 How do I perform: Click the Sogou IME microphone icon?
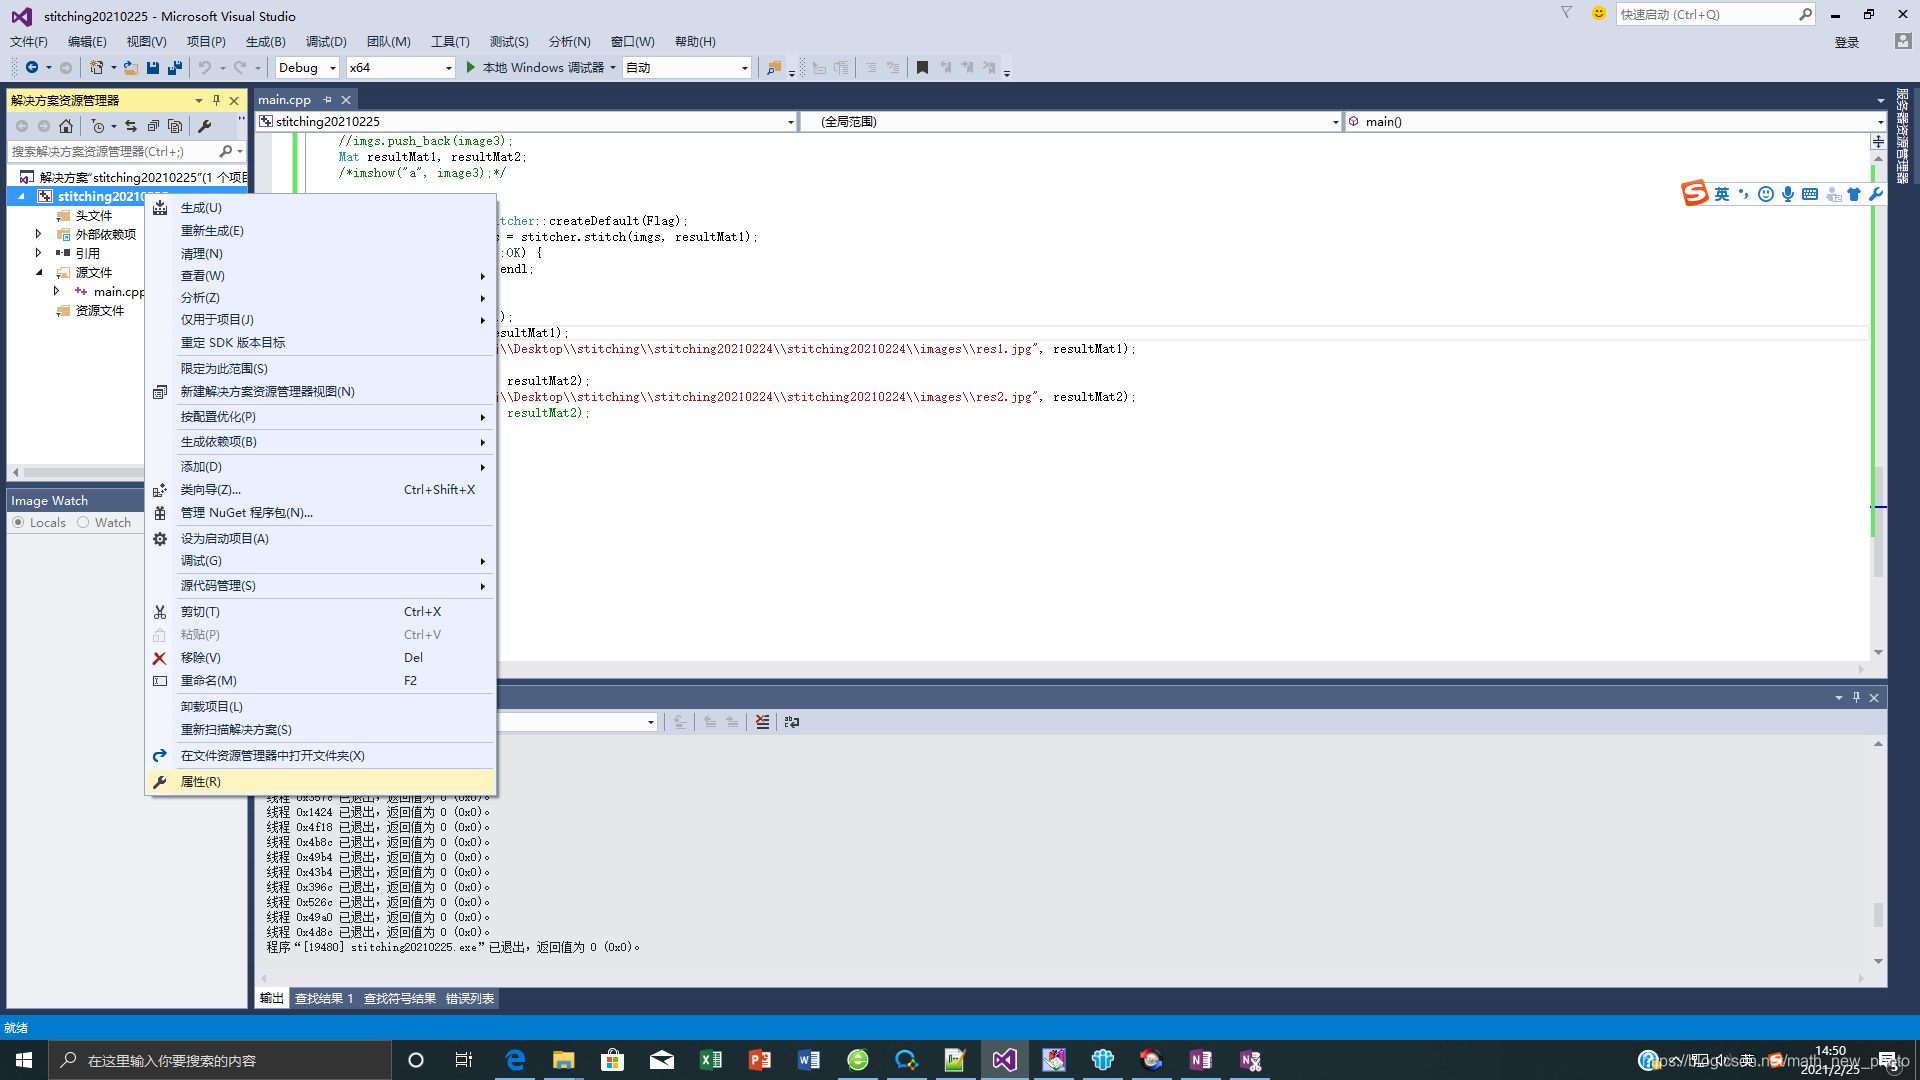click(1788, 194)
